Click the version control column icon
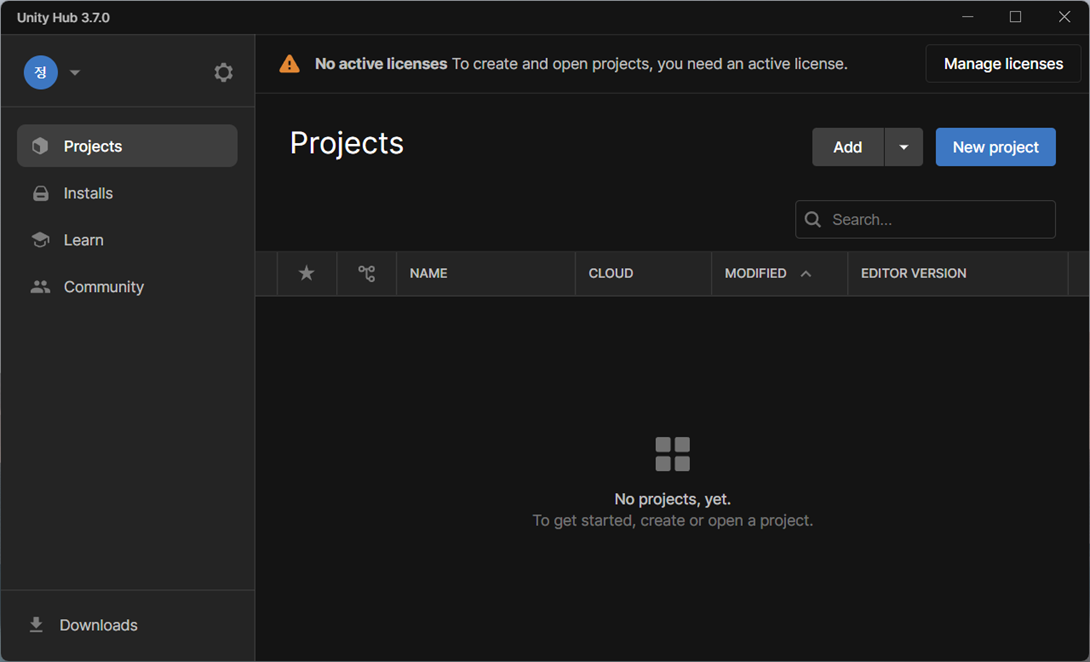The width and height of the screenshot is (1090, 662). point(366,273)
